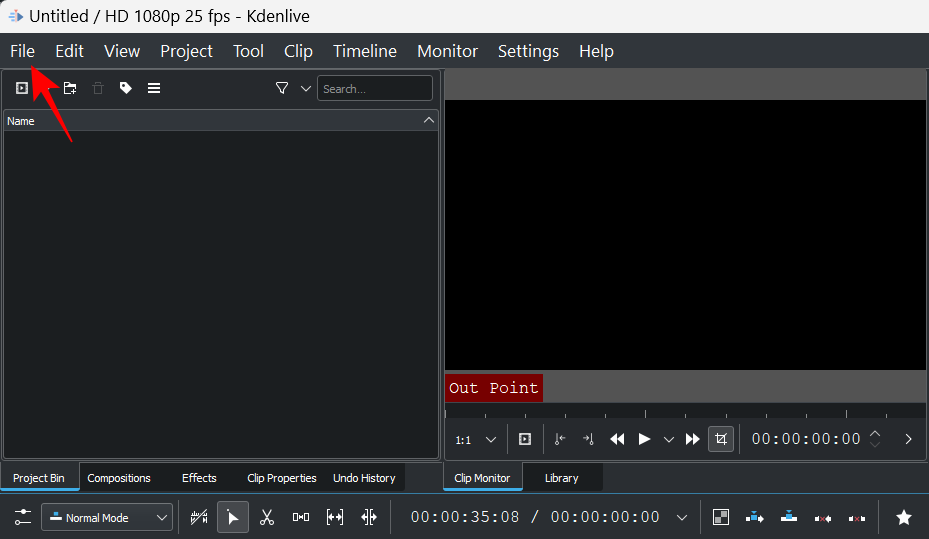929x539 pixels.
Task: Select the Spacer tool
Action: [x=335, y=517]
